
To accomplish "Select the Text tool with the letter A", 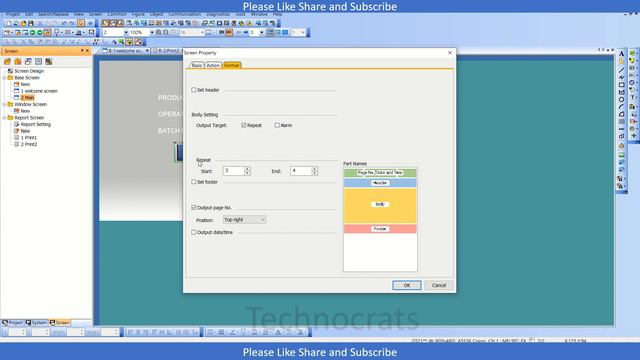I will coord(621,54).
